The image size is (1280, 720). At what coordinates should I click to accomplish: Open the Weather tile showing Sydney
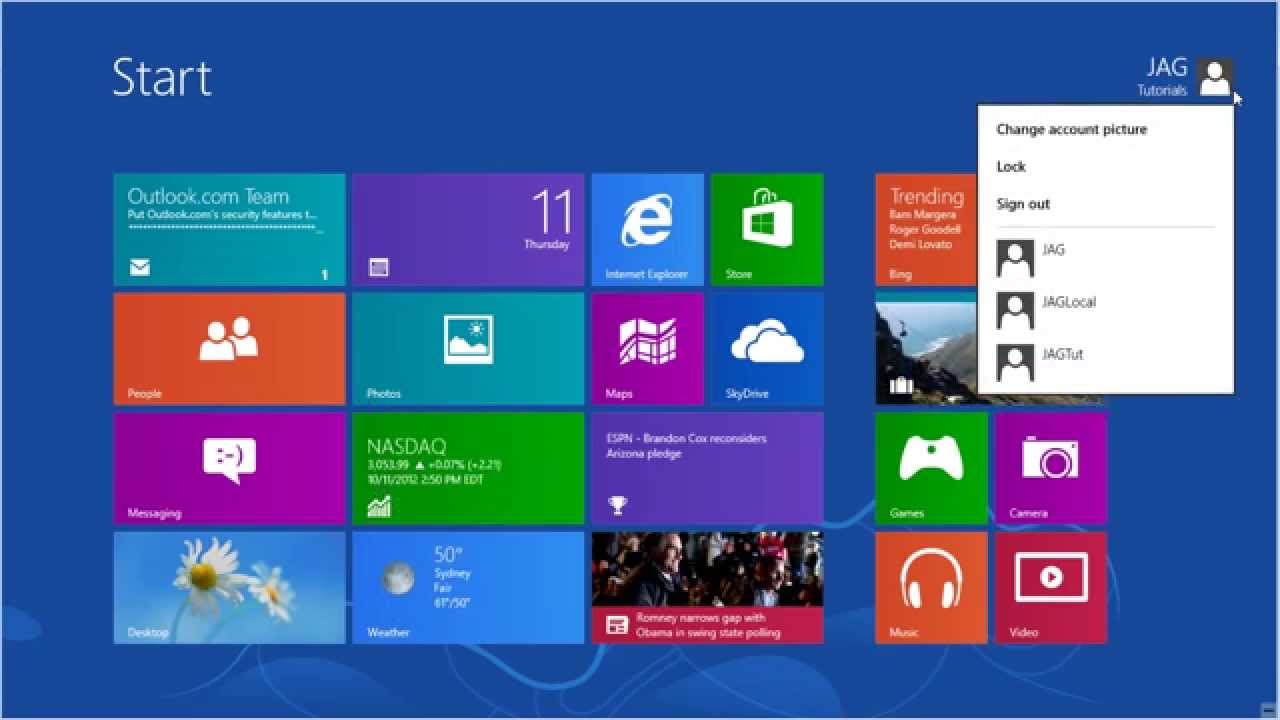click(468, 588)
